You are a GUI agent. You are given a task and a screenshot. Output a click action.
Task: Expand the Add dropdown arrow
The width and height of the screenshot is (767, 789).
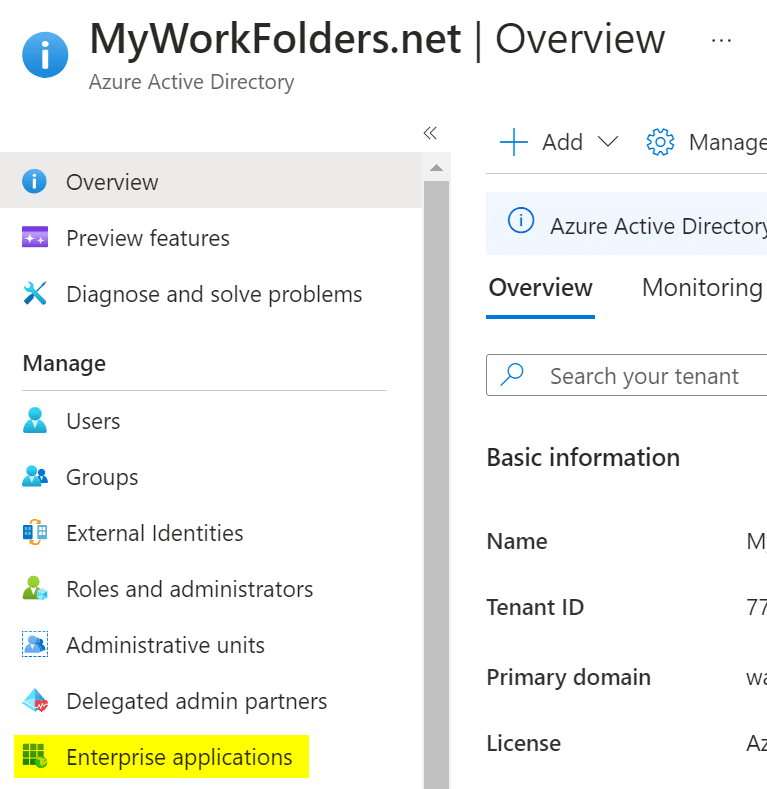pos(608,142)
